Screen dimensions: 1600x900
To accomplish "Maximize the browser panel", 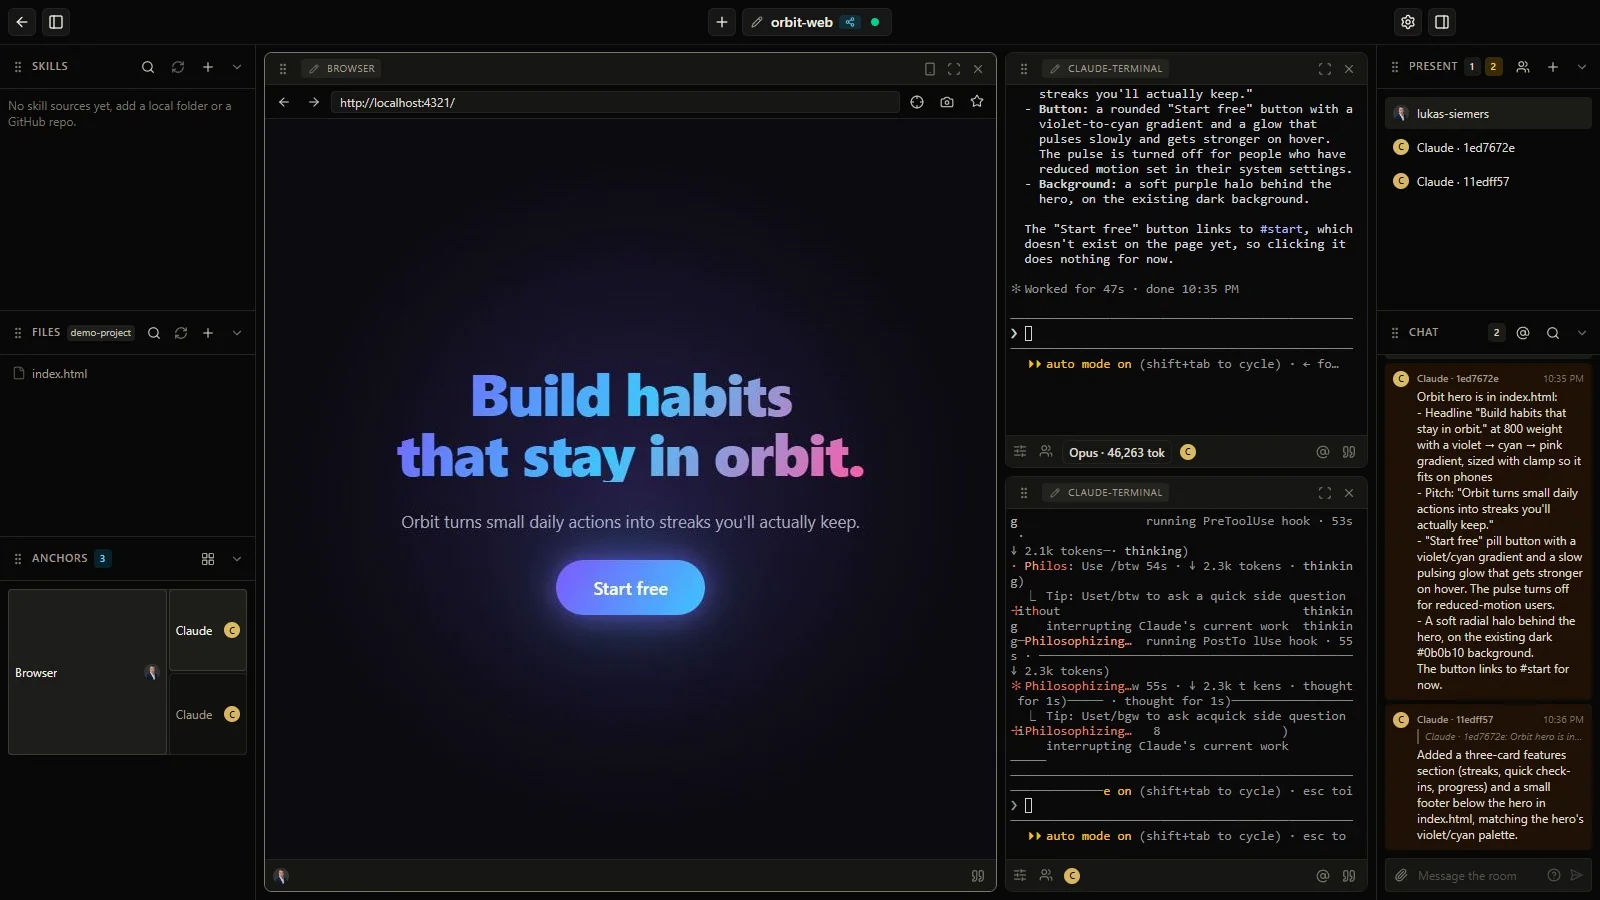I will (954, 69).
